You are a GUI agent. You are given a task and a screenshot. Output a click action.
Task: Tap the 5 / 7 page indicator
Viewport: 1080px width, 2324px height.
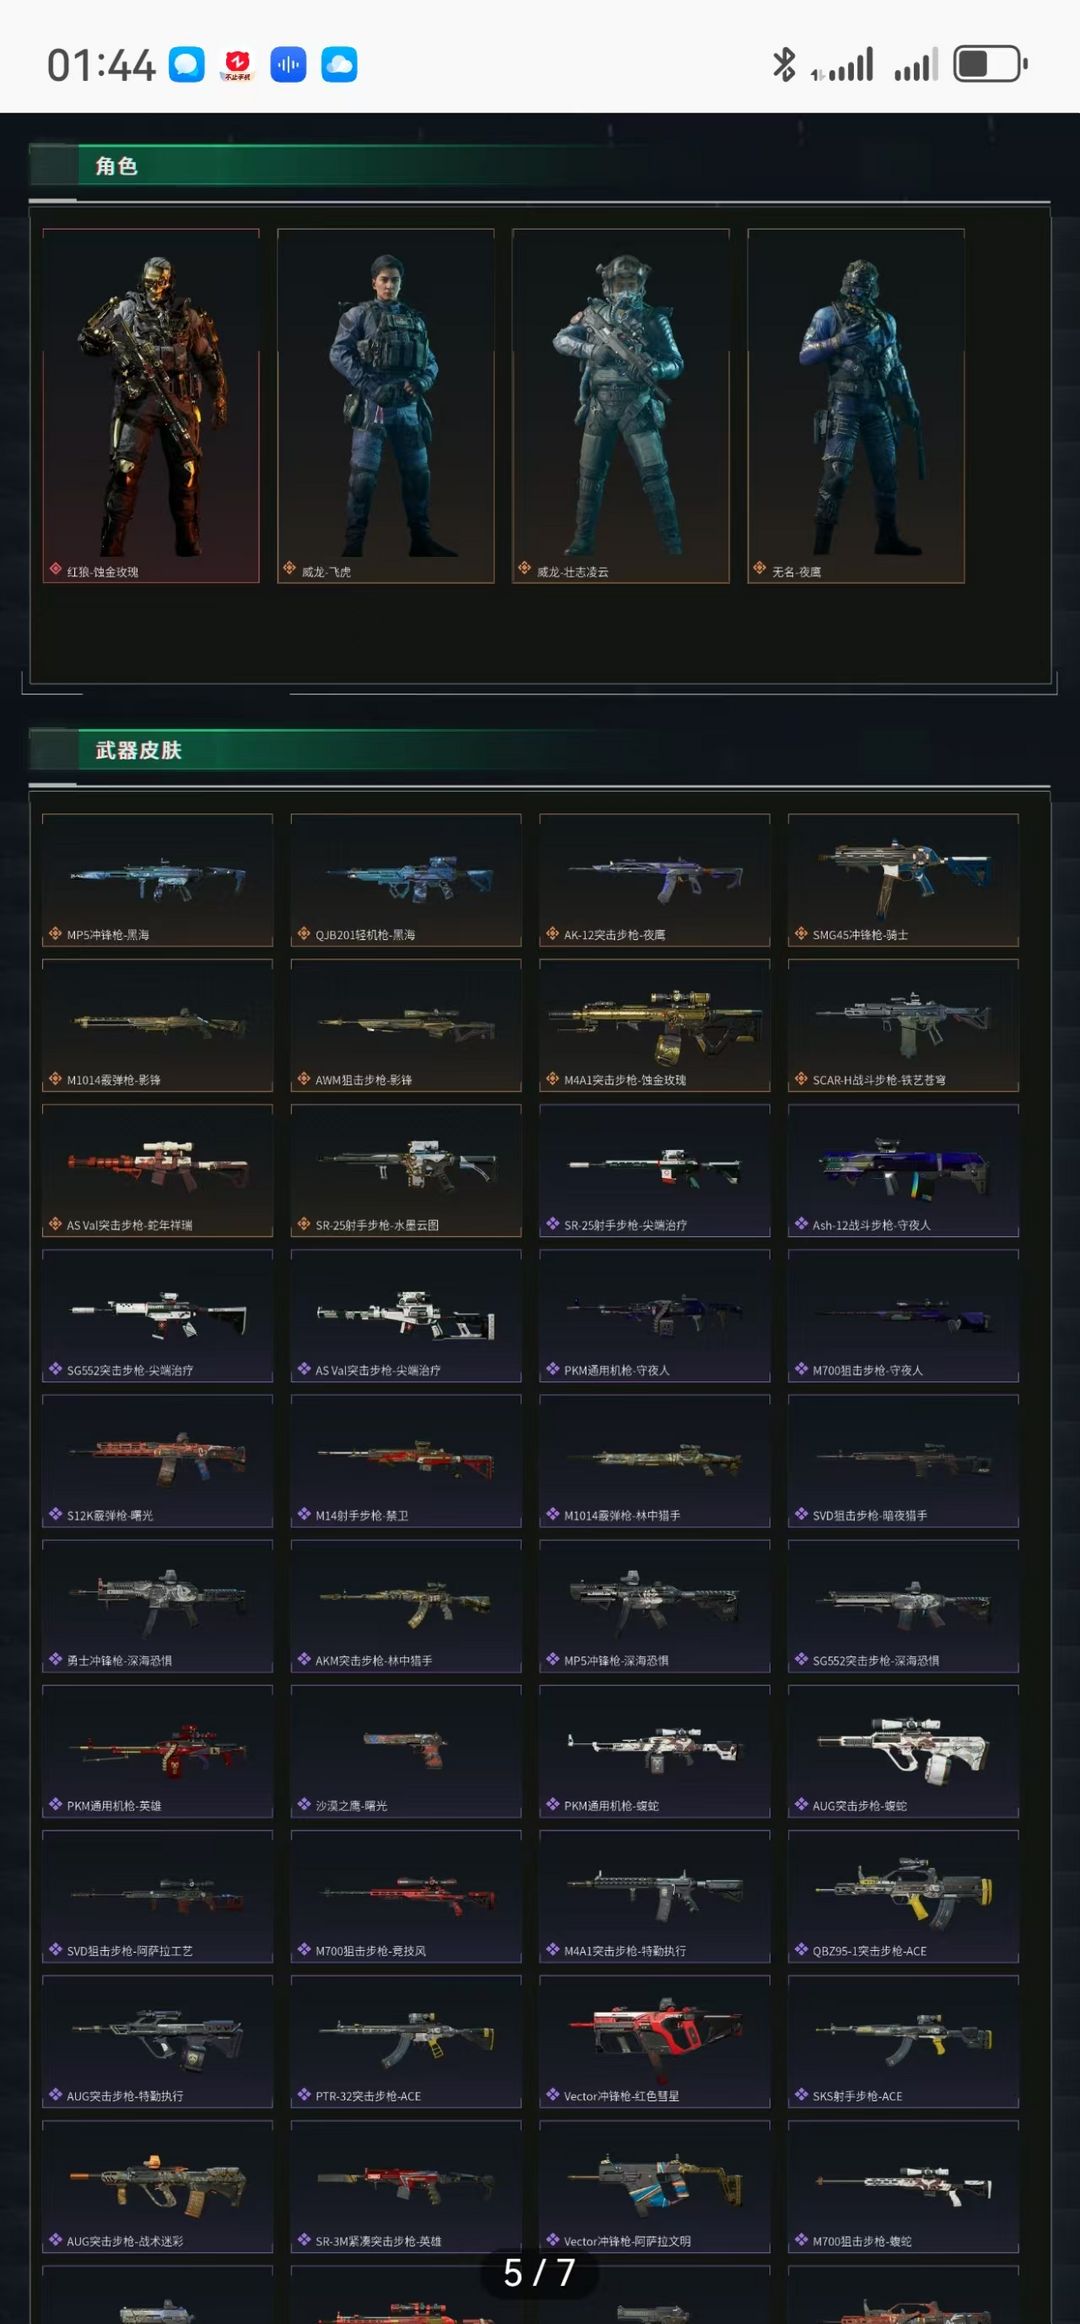540,2273
